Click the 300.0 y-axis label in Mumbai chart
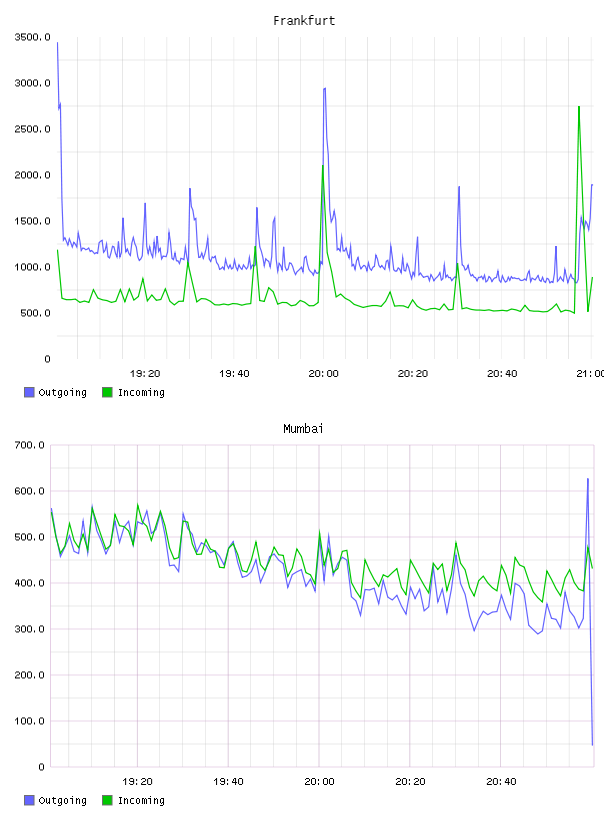Viewport: 608px width, 816px height. (x=30, y=629)
